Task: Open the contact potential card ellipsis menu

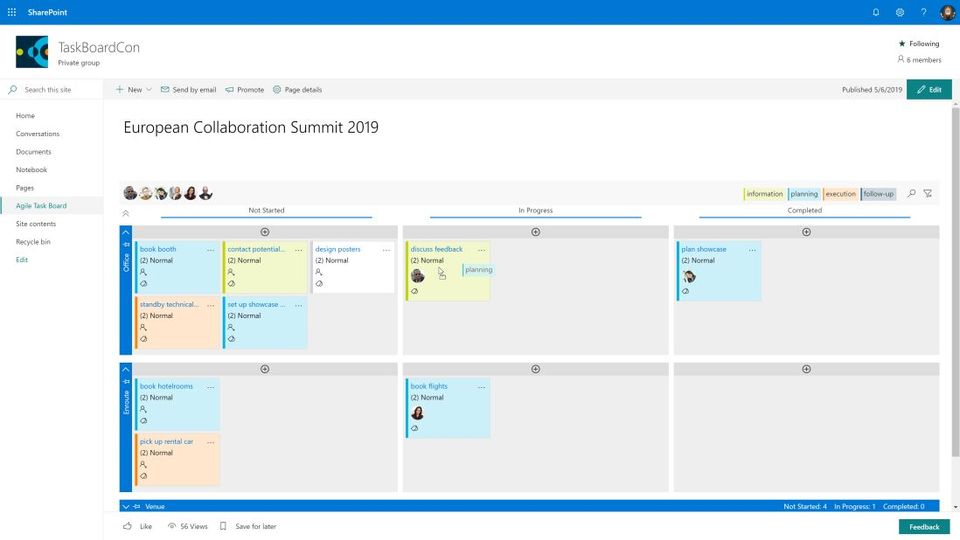Action: 299,250
